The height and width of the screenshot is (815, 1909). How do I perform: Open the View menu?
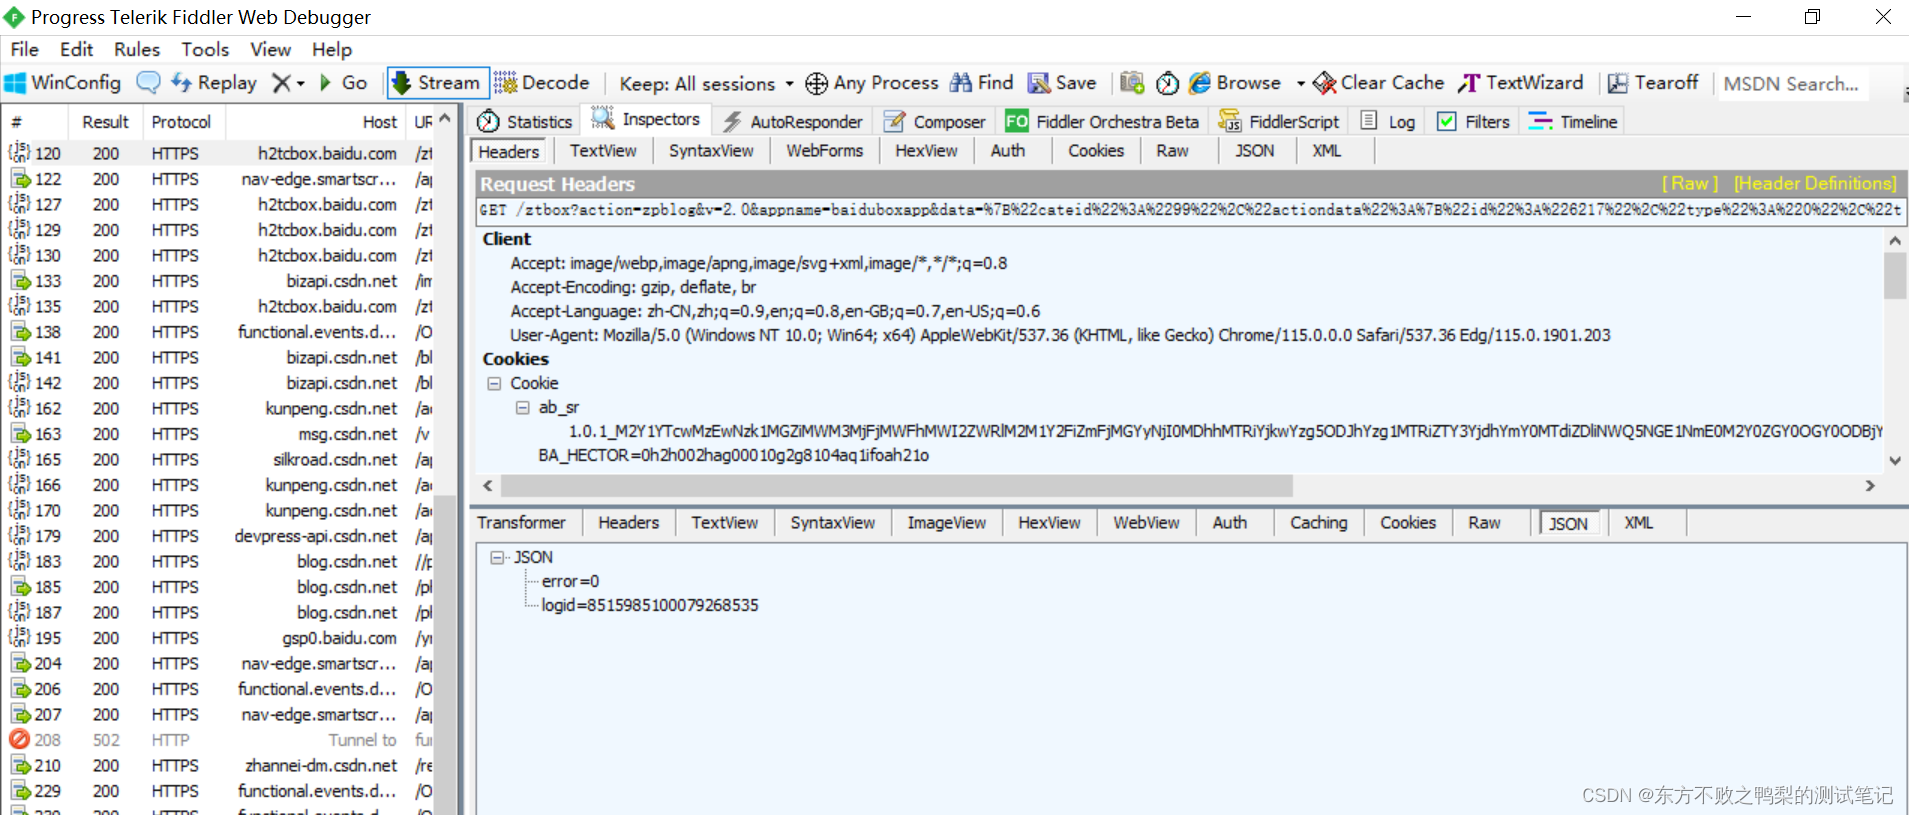tap(270, 49)
